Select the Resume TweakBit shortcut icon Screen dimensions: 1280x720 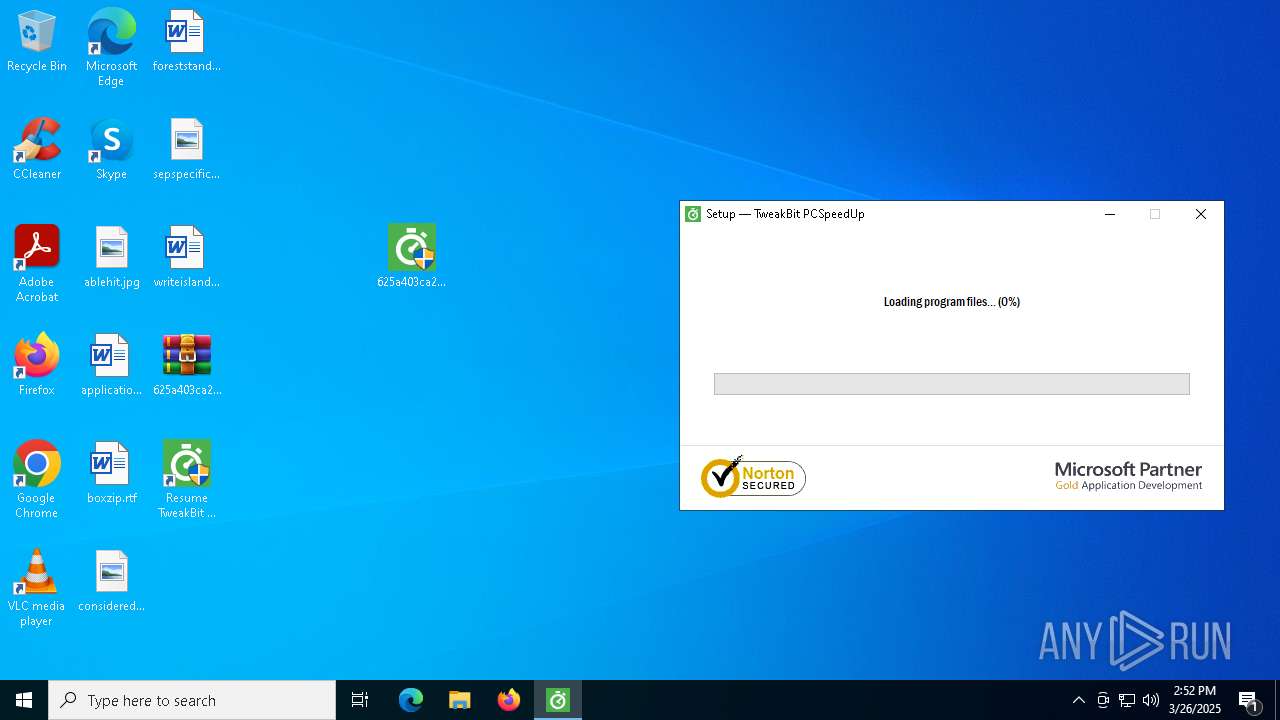pos(186,480)
